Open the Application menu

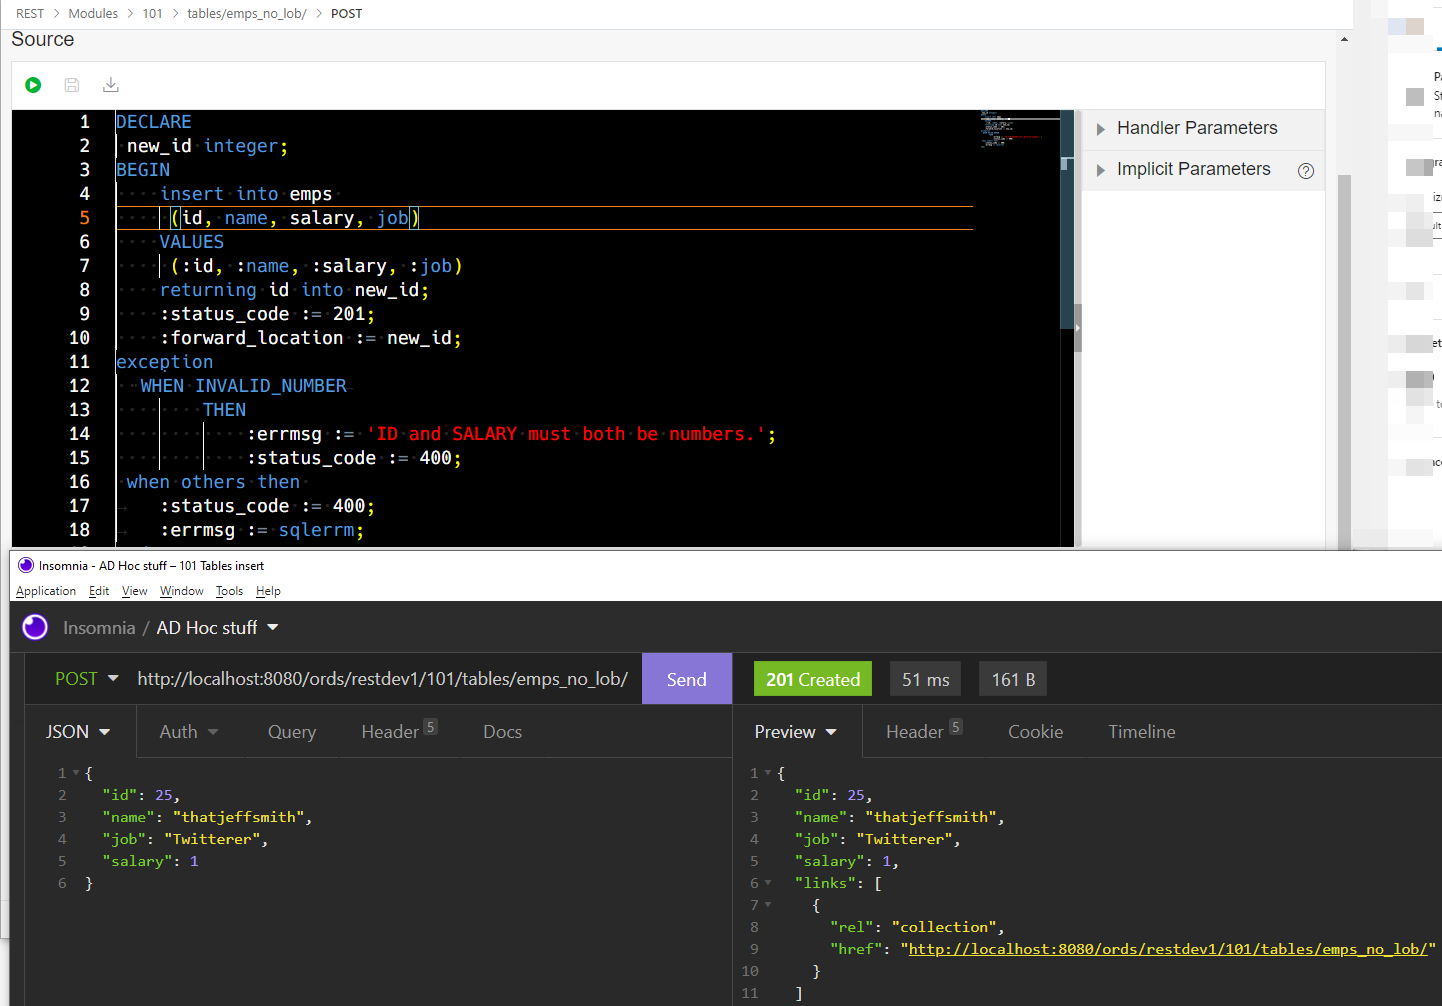(46, 591)
